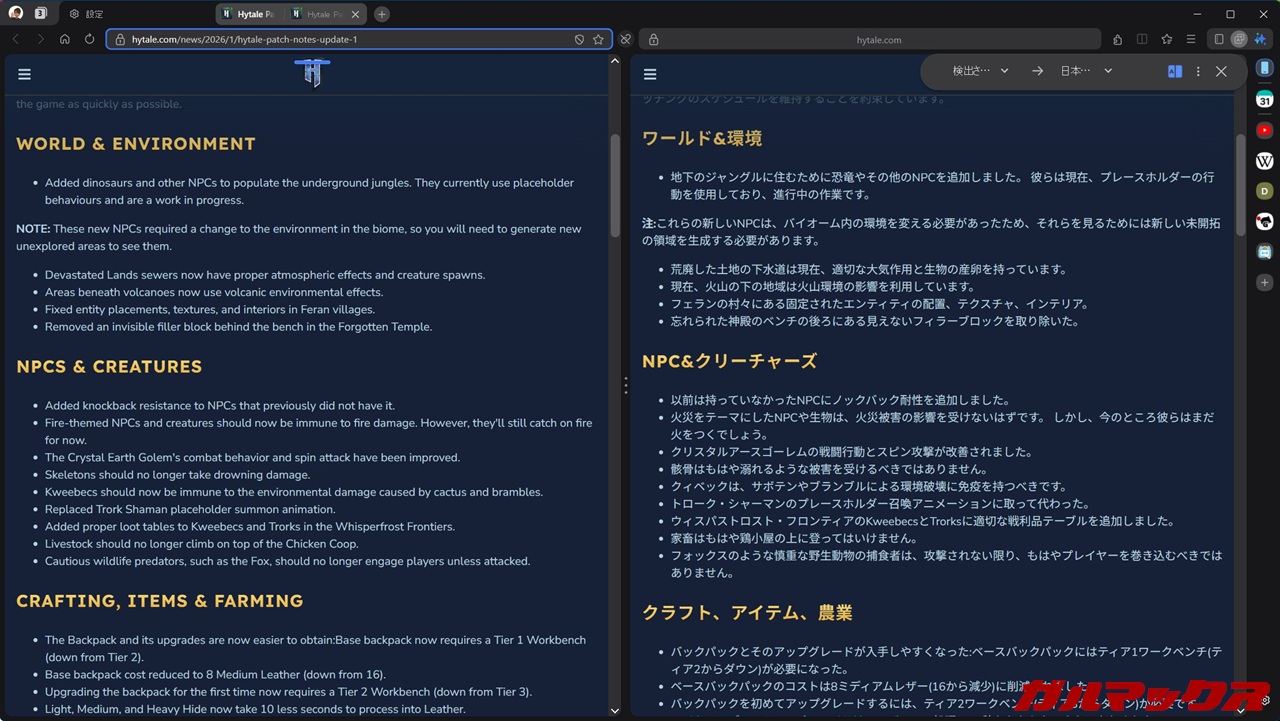Toggle the split view link icon
This screenshot has width=1280, height=721.
(625, 40)
